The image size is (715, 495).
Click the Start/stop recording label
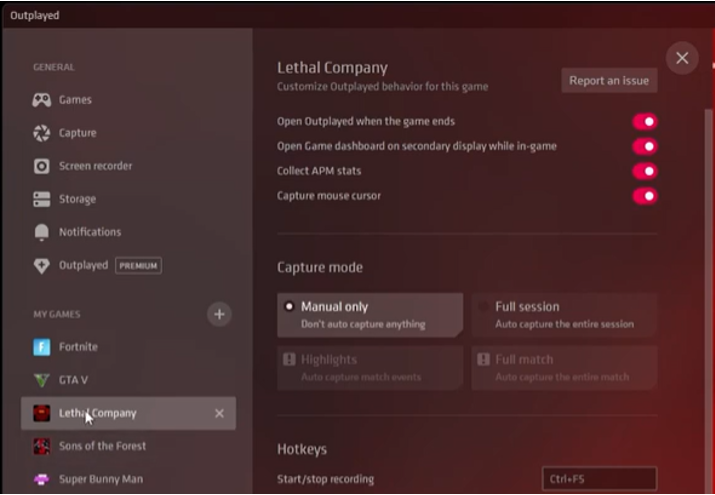(x=326, y=479)
